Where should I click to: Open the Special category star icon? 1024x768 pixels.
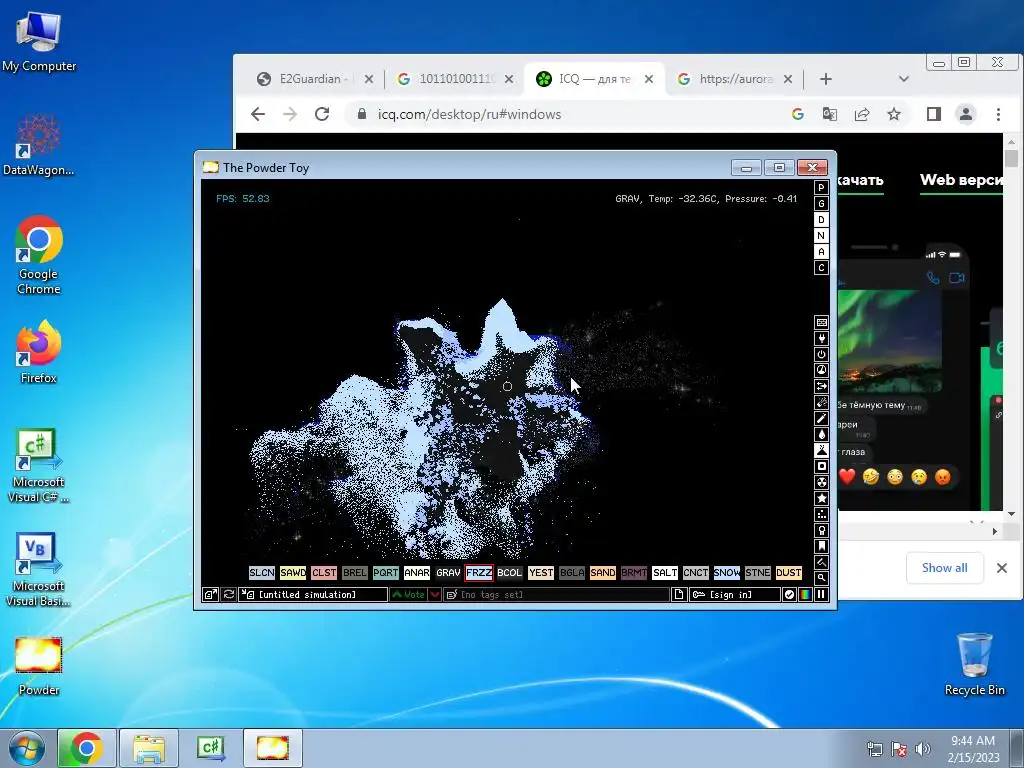click(x=822, y=498)
